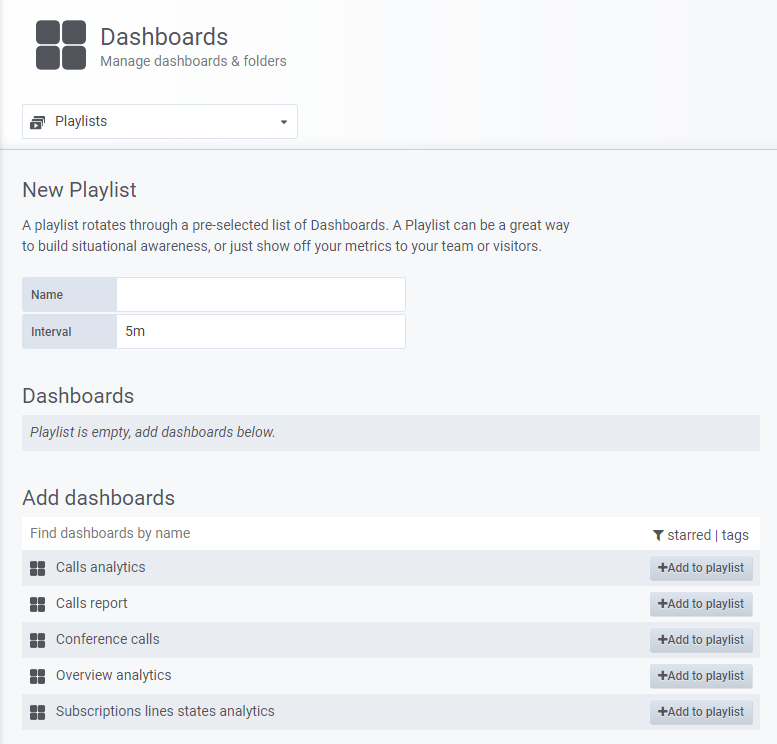Click the dropdown caret arrow next to Playlists

(x=284, y=122)
